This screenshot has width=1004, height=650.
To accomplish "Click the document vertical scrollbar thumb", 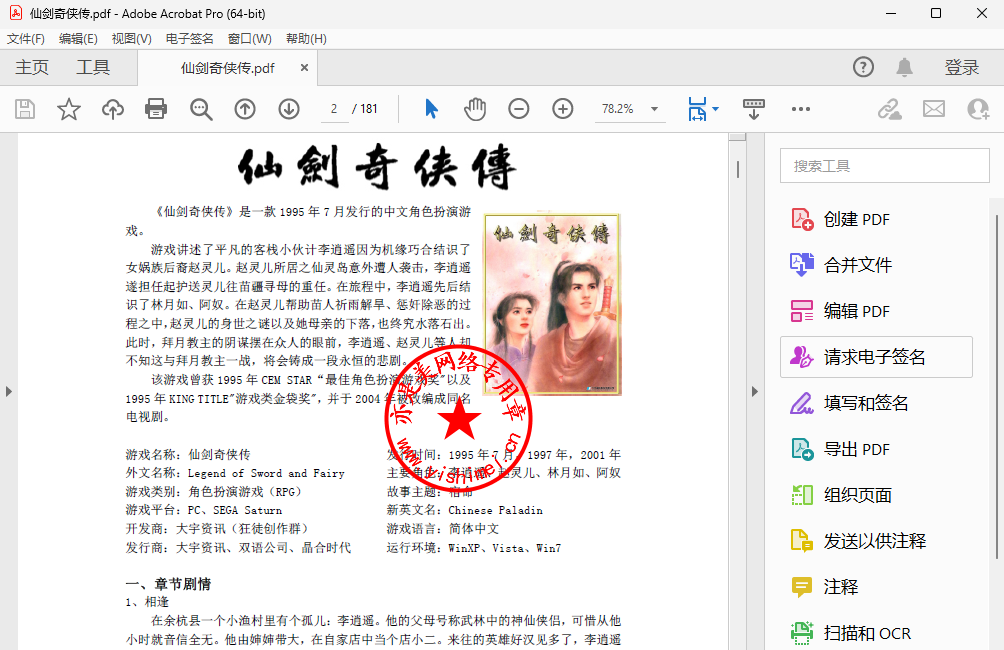I will [x=738, y=170].
